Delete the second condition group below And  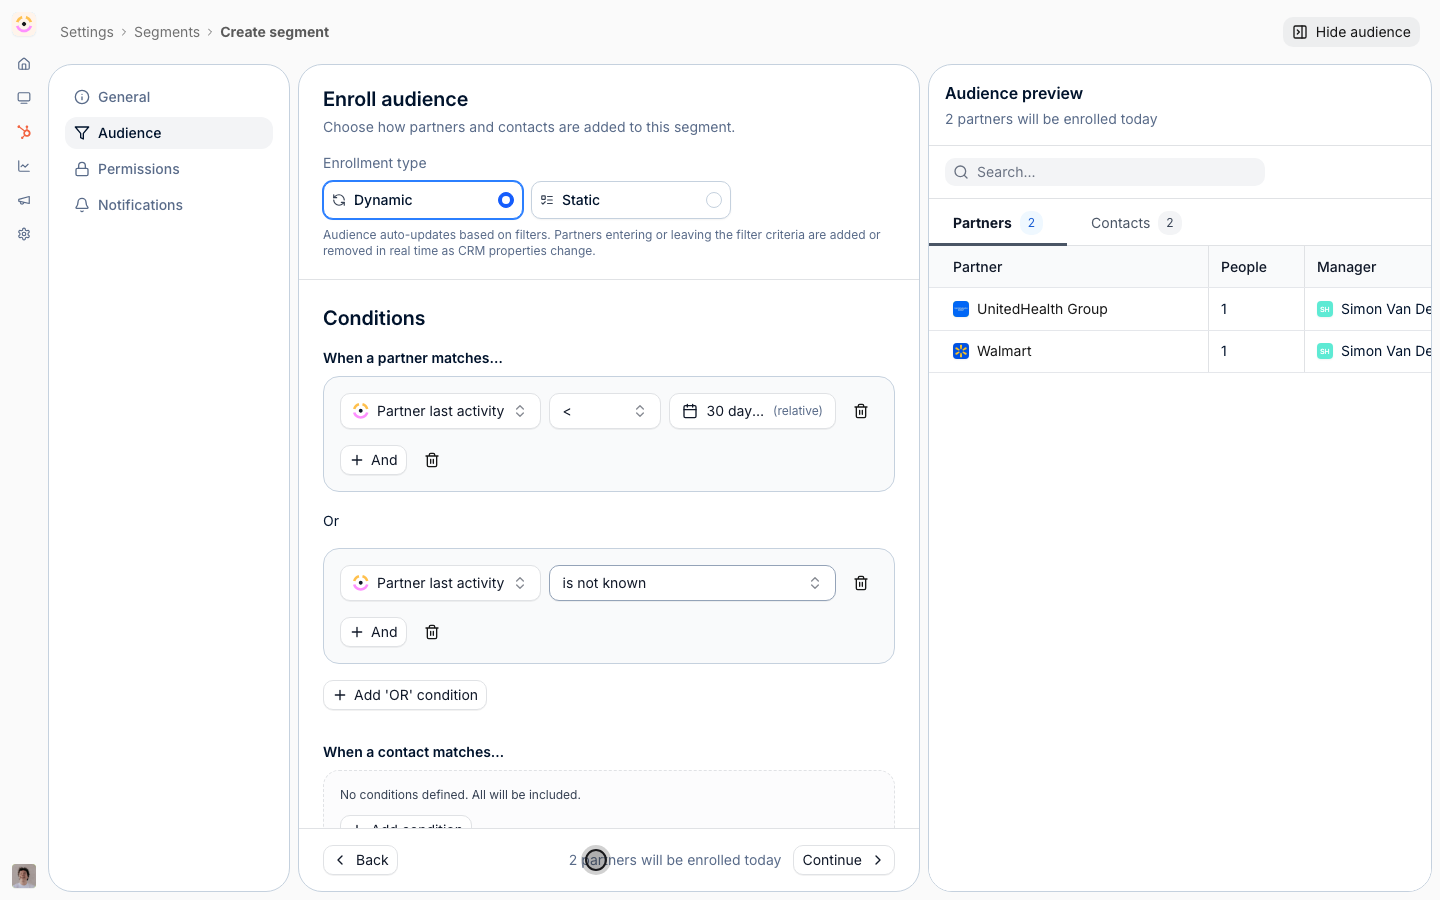click(x=432, y=632)
